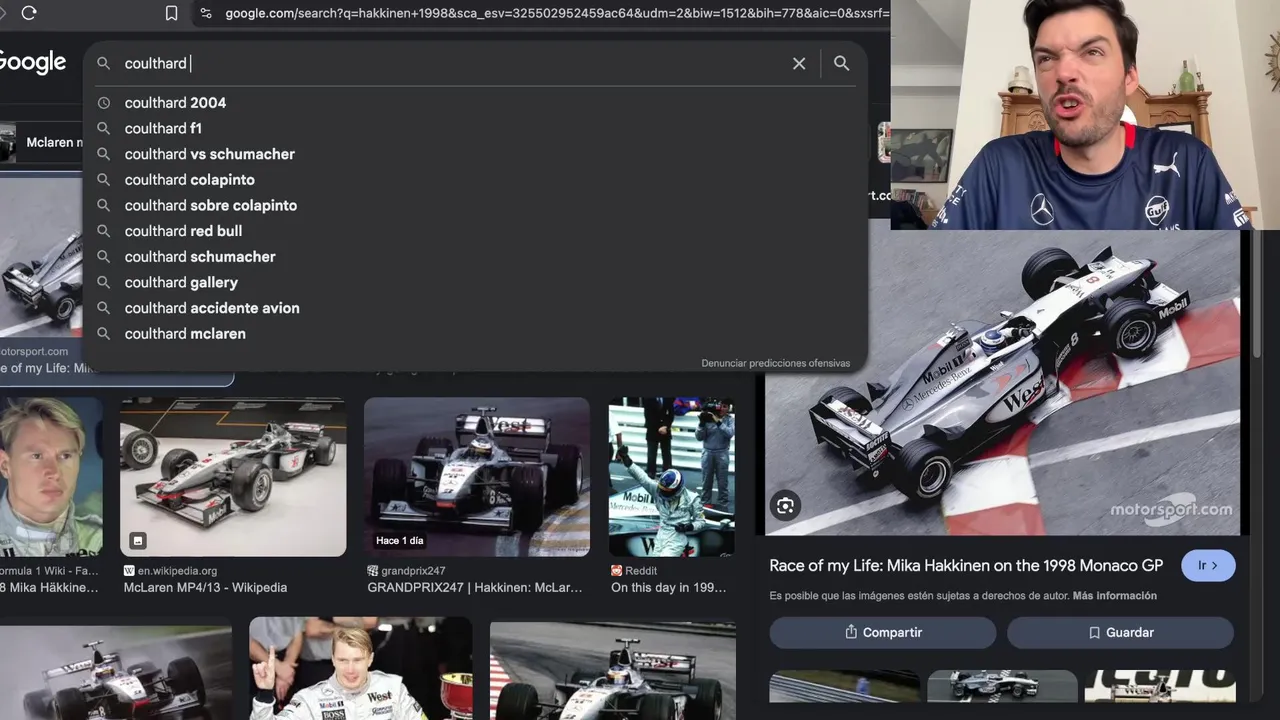Open the 'McLaren MP4/13 - Wikipedia' title link
Viewport: 1280px width, 720px height.
[x=205, y=587]
